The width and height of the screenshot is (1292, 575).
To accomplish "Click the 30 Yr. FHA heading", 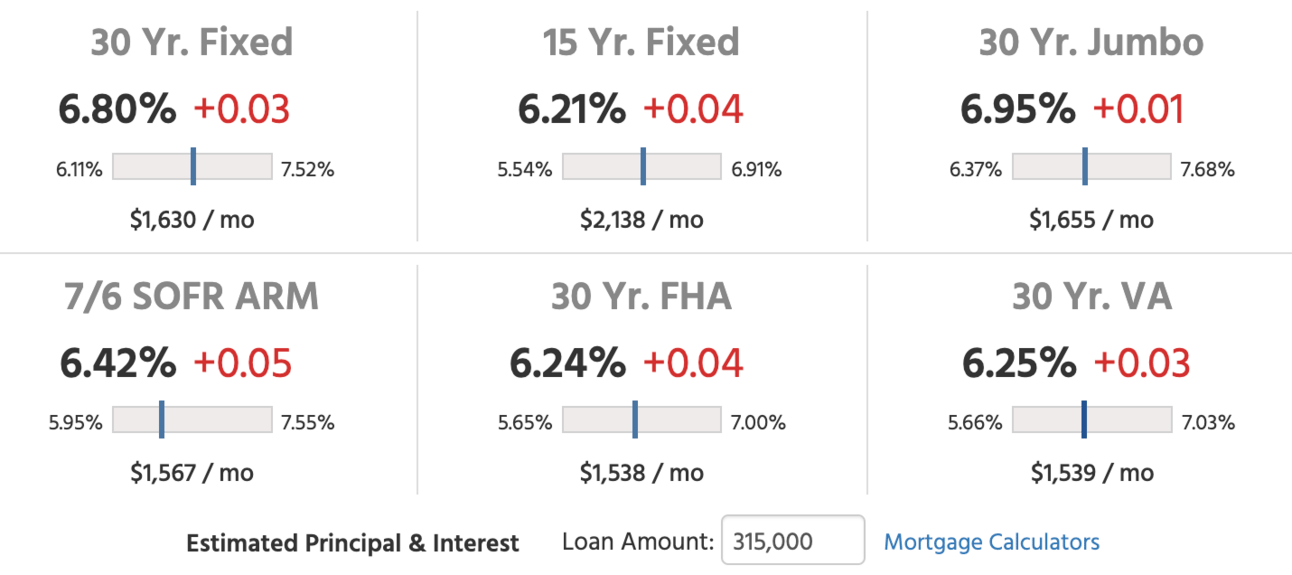I will coord(641,296).
